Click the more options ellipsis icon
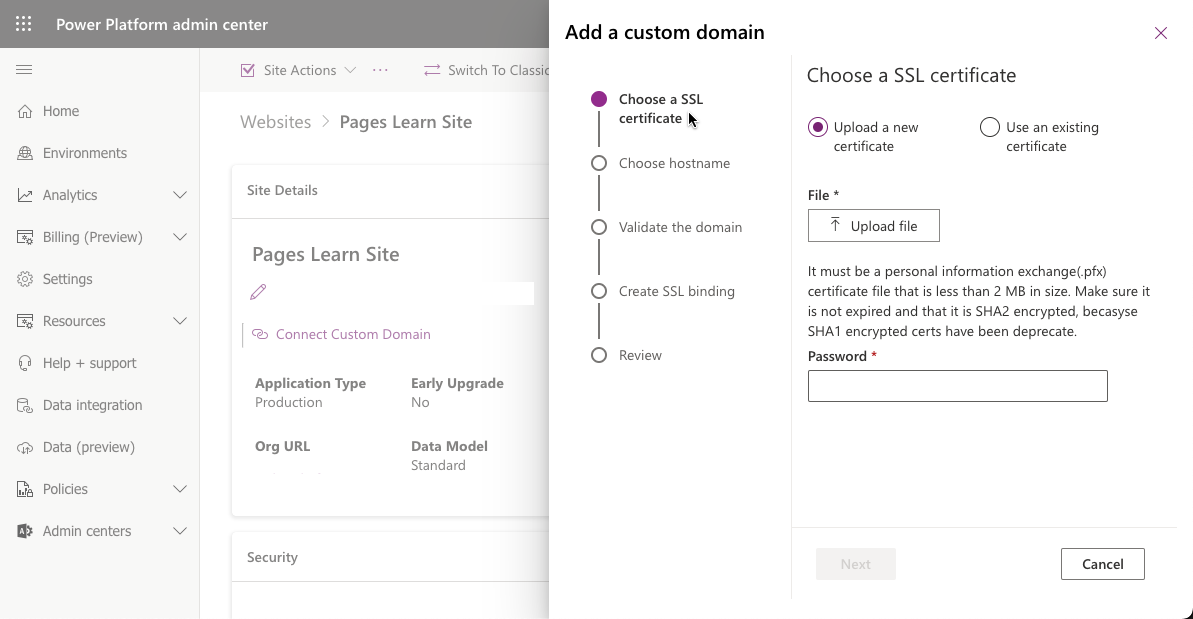 380,70
